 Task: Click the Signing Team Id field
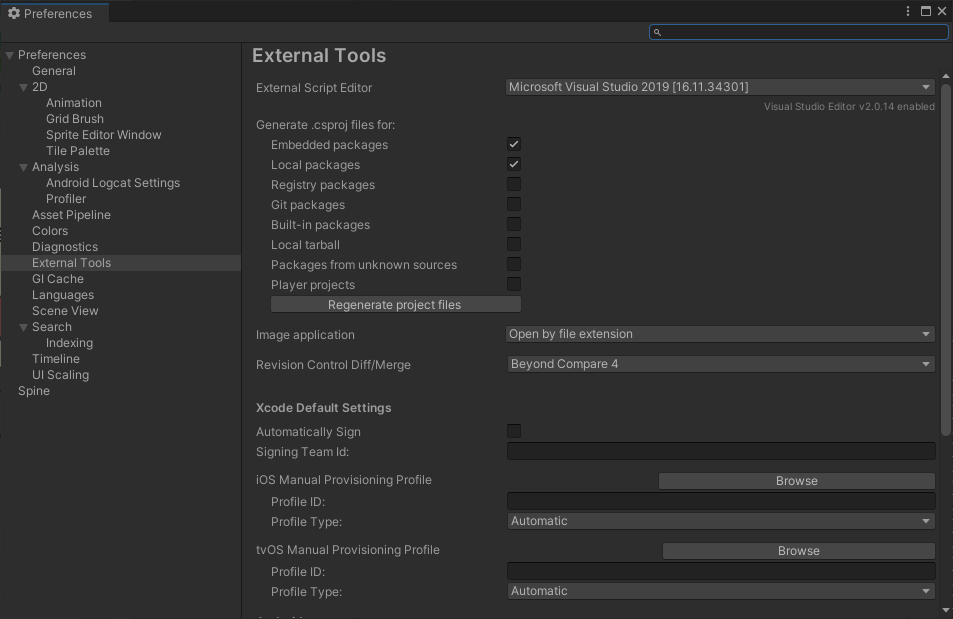point(721,451)
